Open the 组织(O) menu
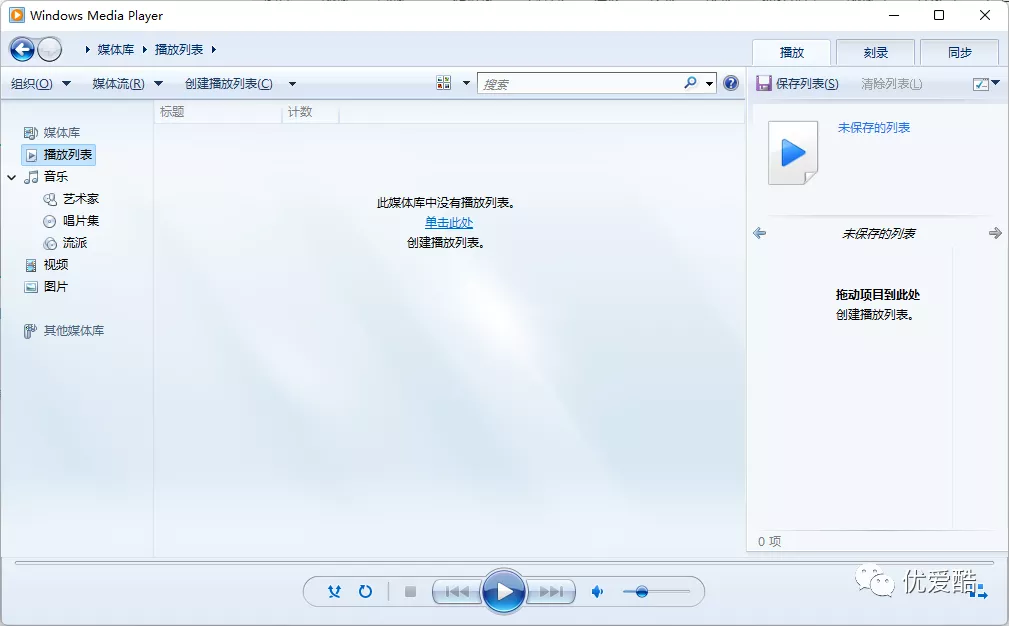This screenshot has height=626, width=1009. pyautogui.click(x=41, y=84)
